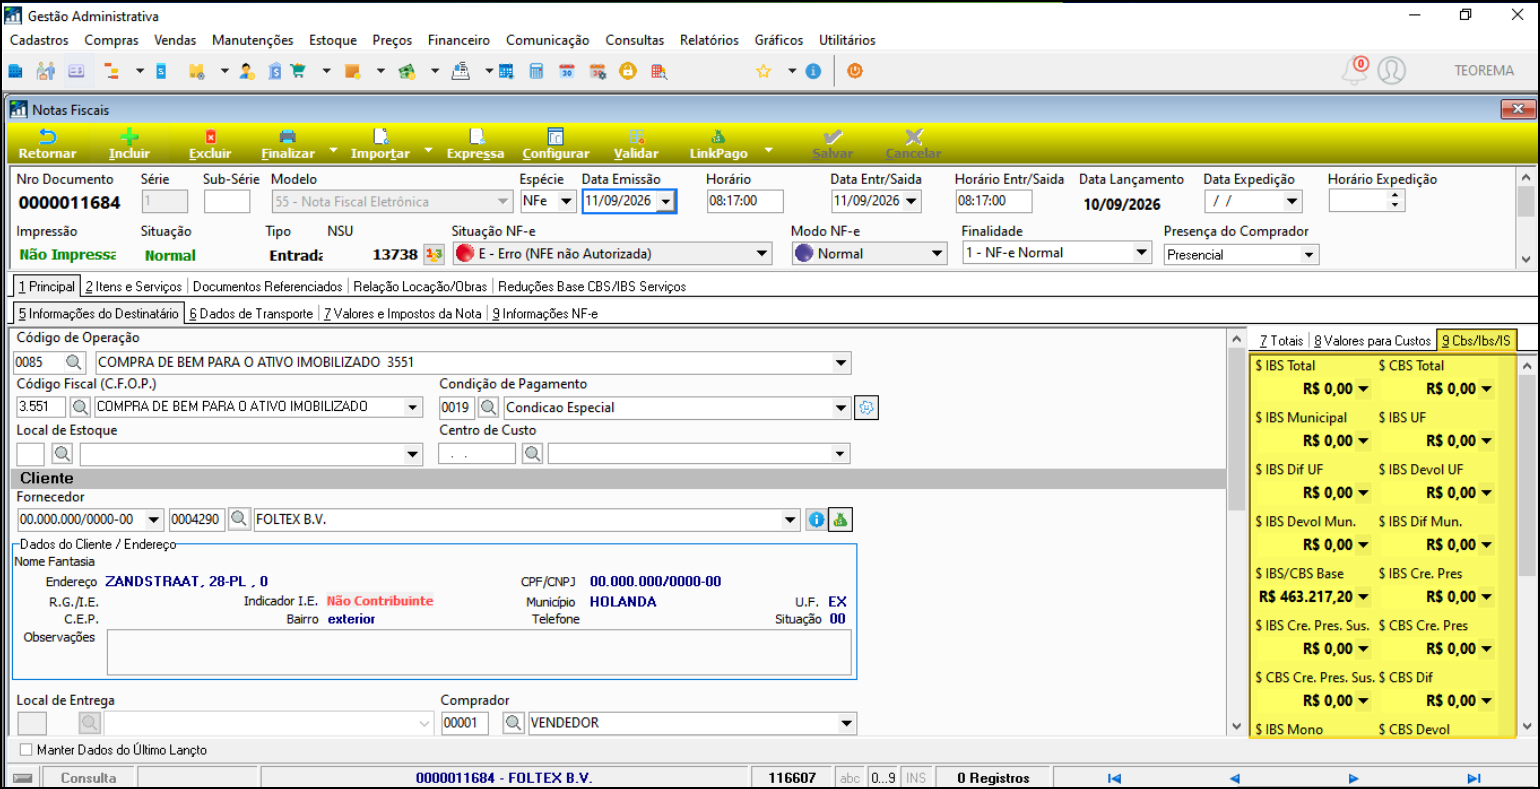Viewport: 1540px width, 789px height.
Task: Open the Situação NF-e dropdown
Action: pos(763,254)
